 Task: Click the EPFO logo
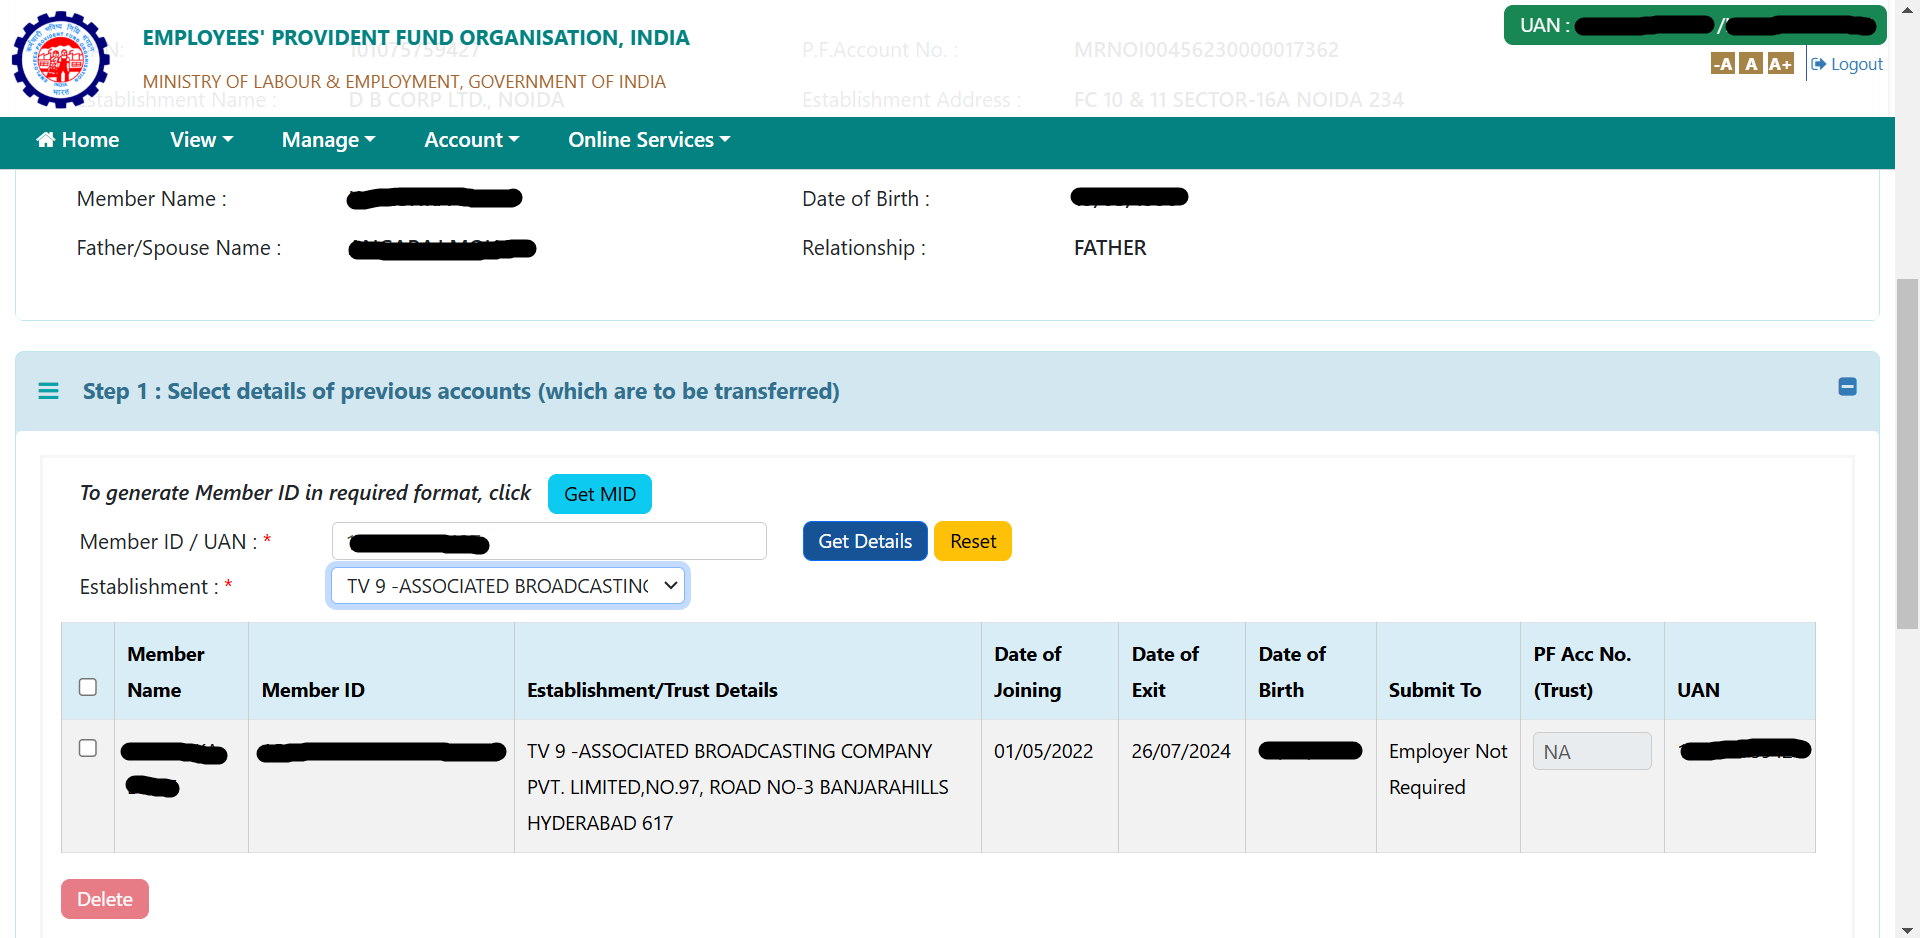tap(61, 60)
